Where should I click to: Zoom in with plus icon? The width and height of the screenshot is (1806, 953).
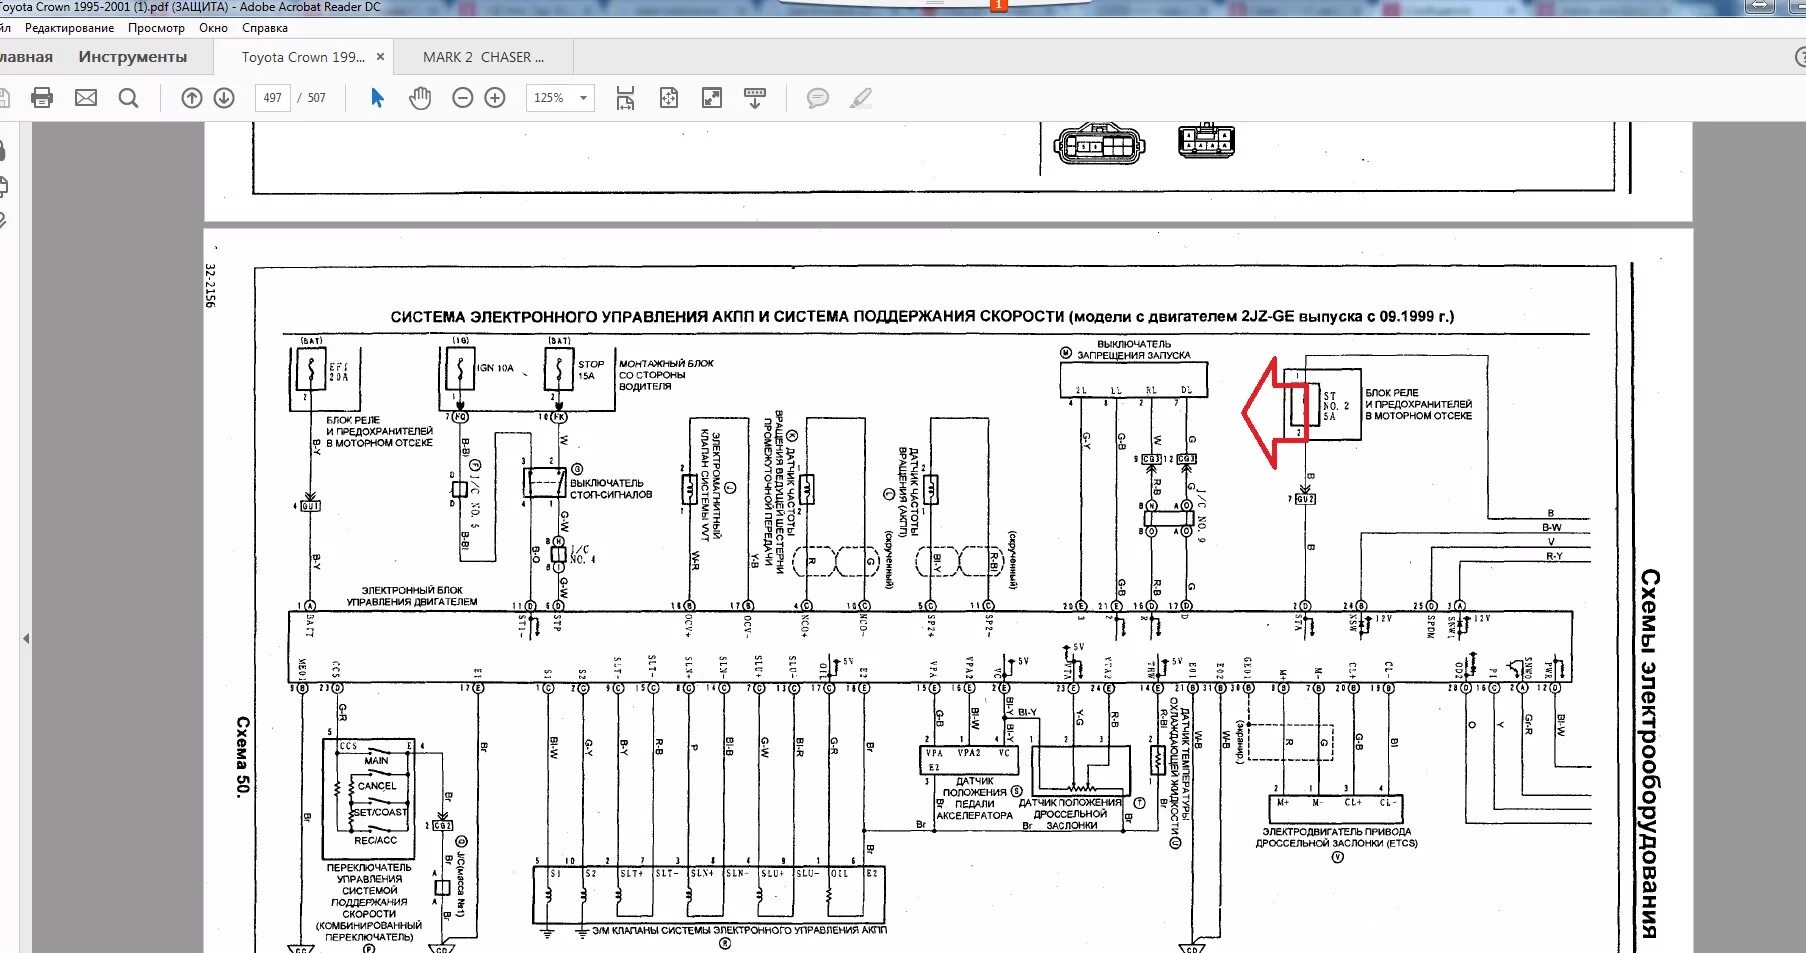[x=495, y=98]
